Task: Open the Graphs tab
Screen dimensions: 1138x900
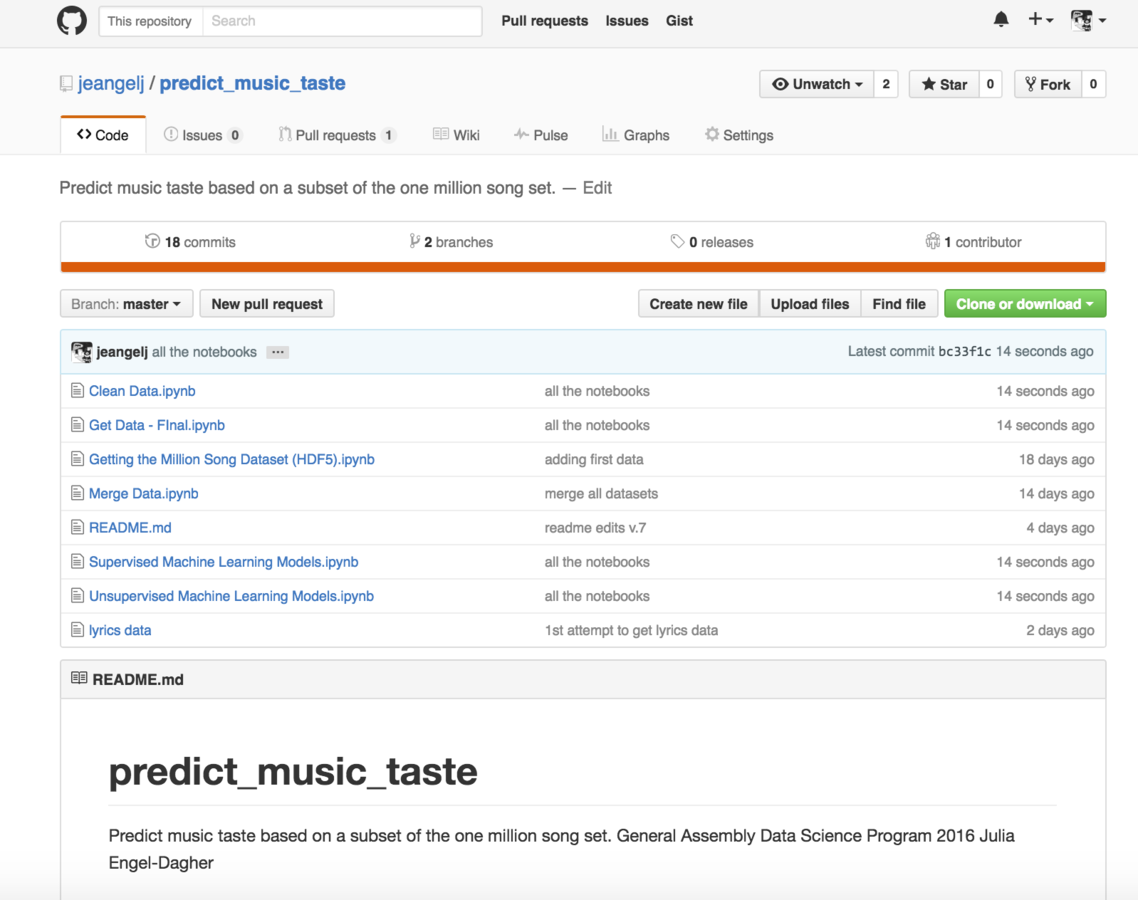Action: (x=636, y=135)
